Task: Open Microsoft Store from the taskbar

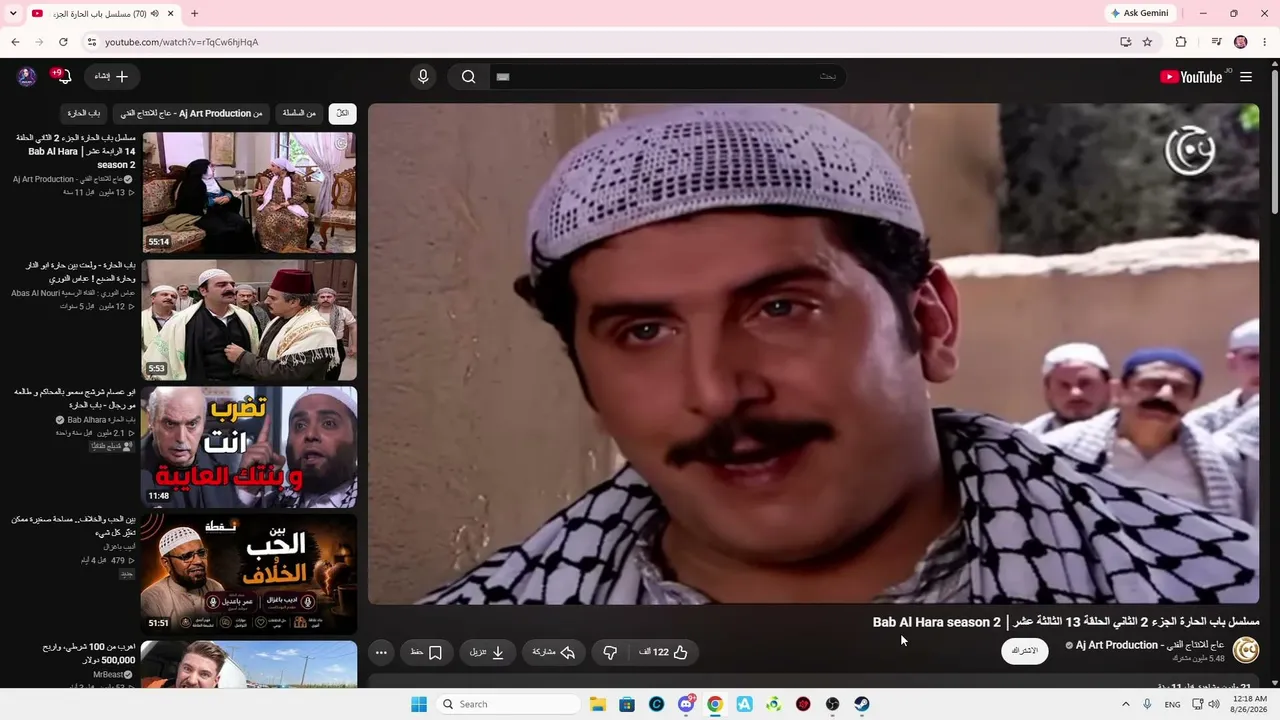Action: click(627, 704)
